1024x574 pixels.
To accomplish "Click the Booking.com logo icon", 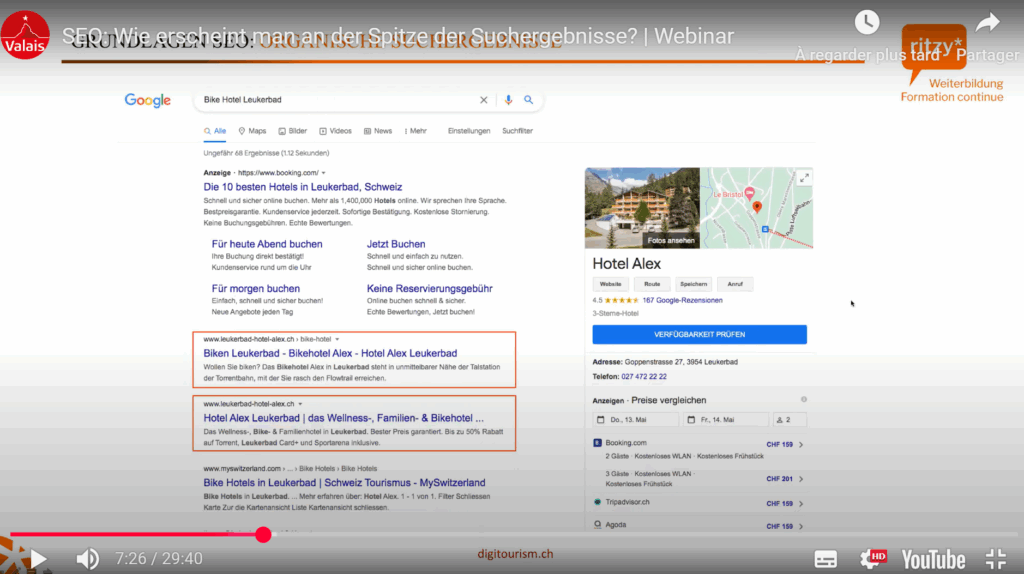I will (597, 443).
